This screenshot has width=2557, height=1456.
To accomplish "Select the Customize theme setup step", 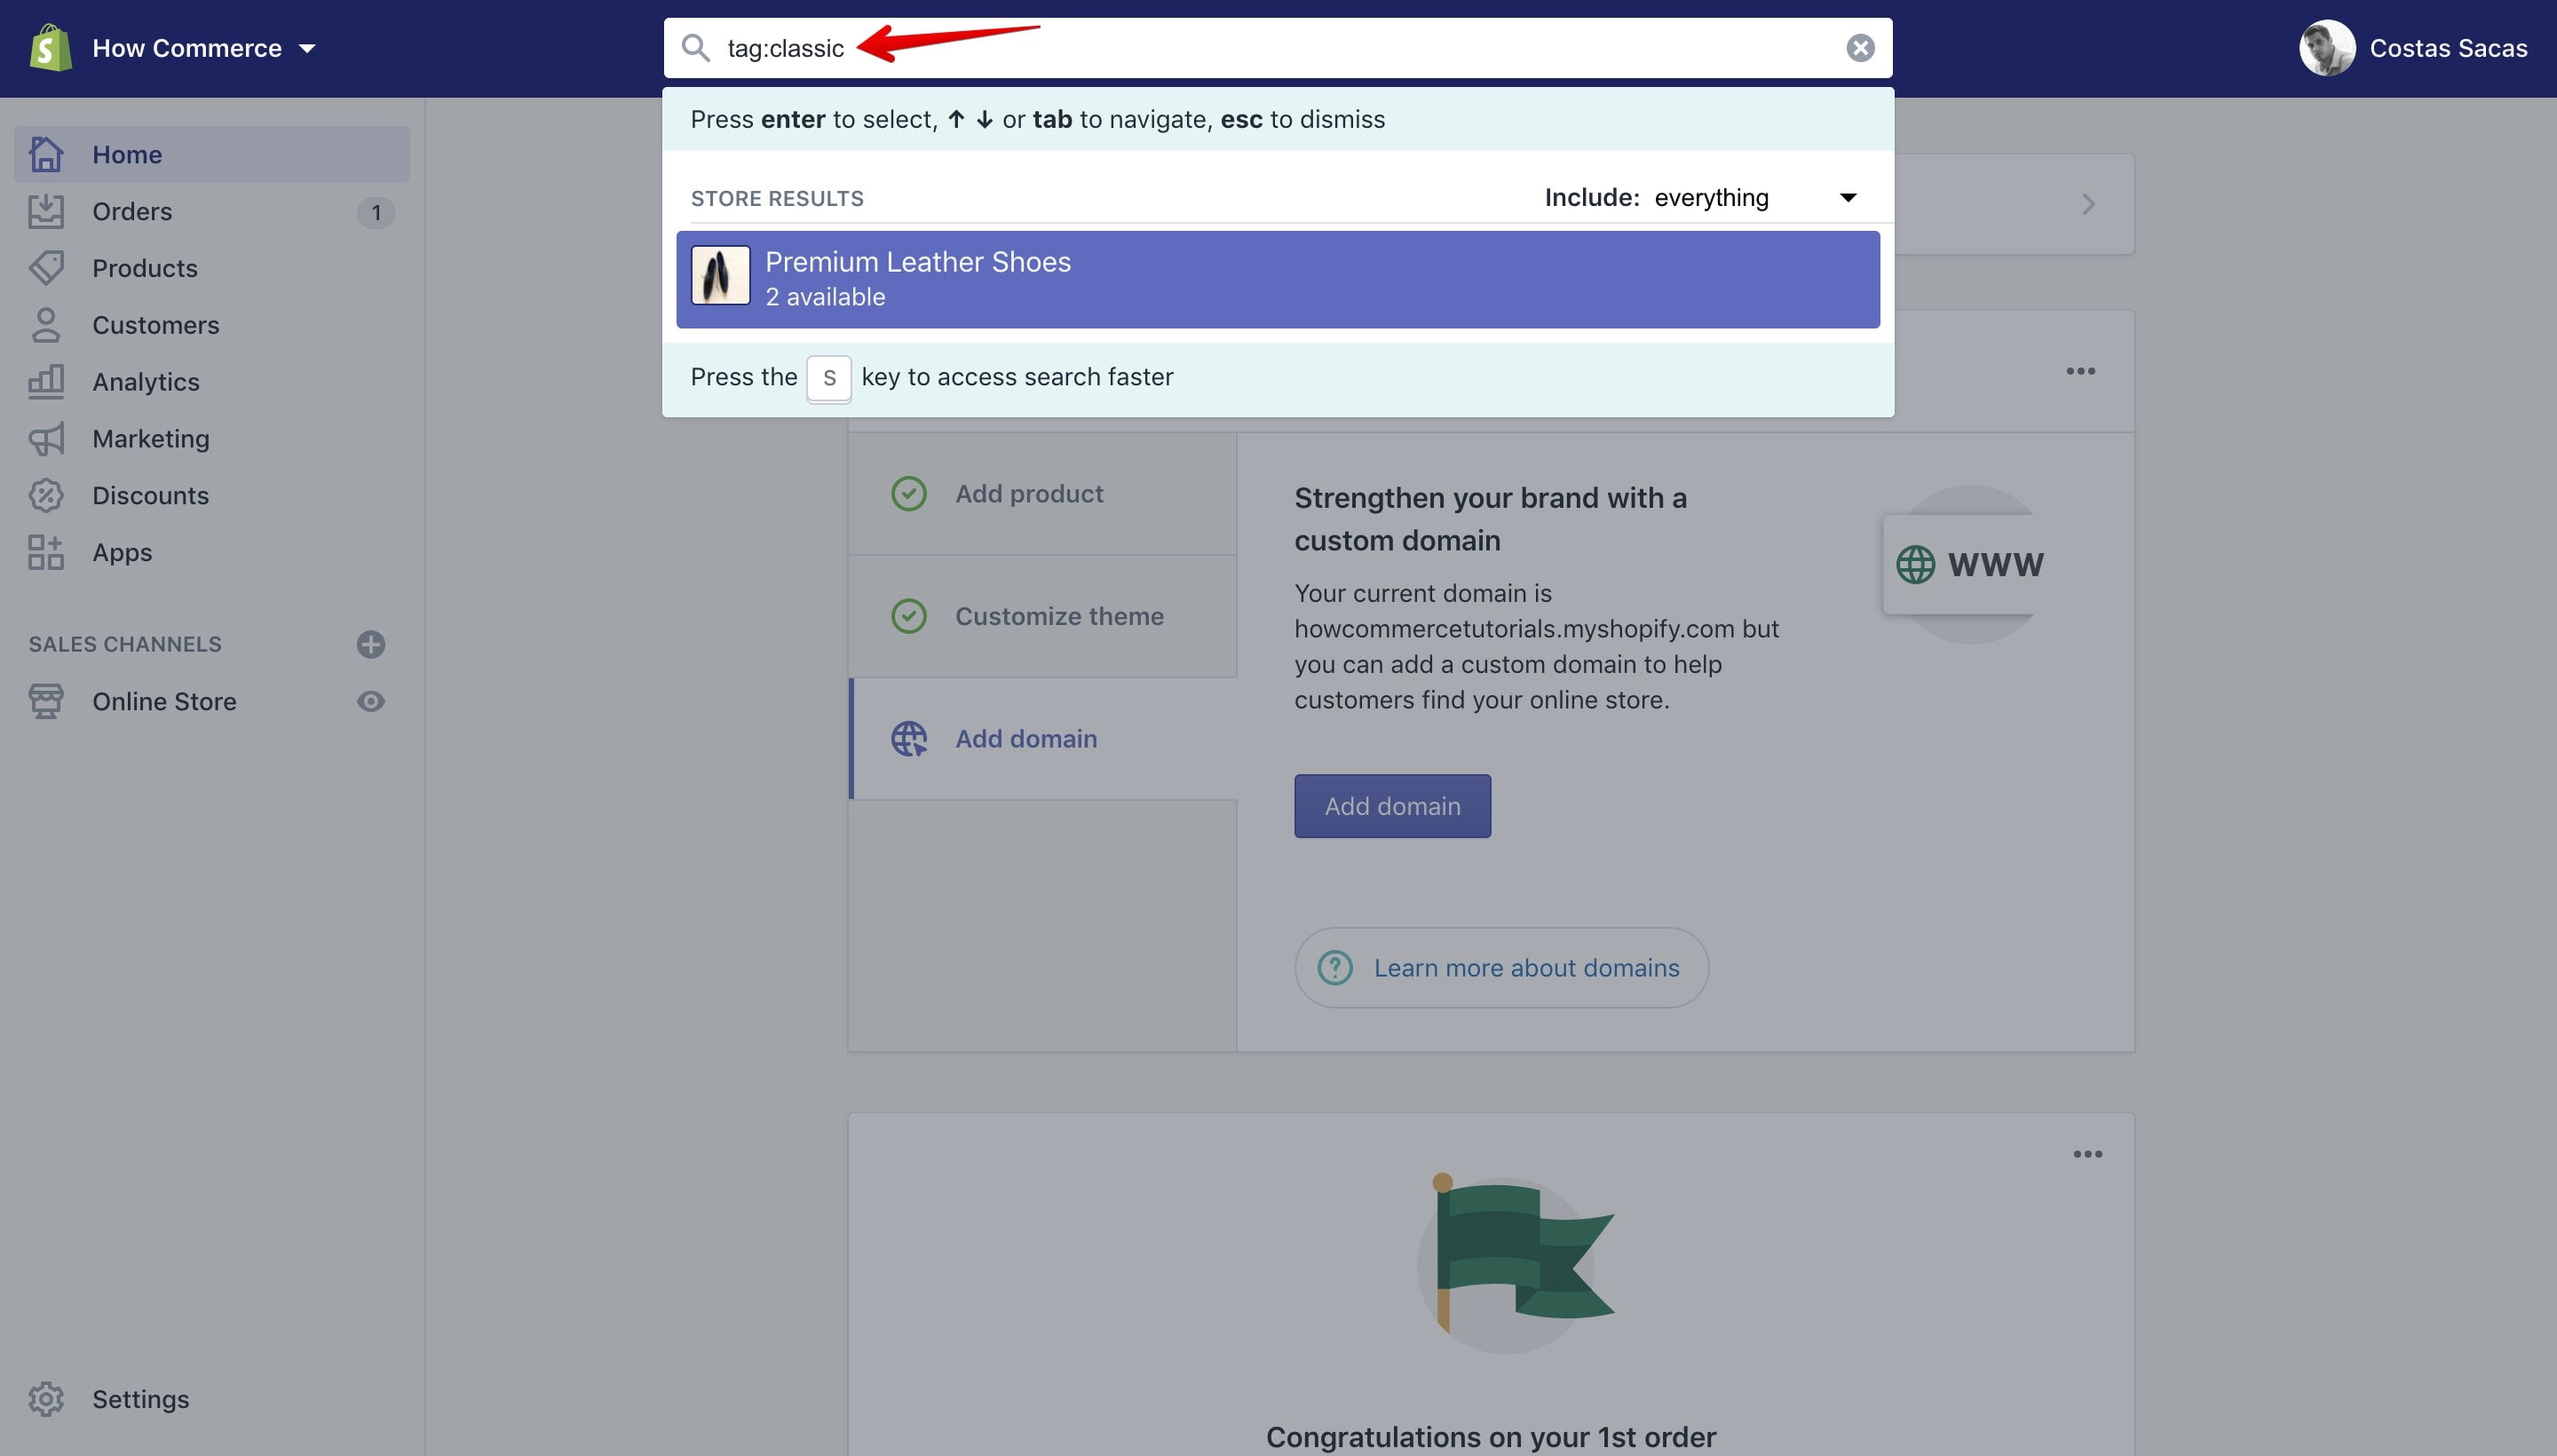I will click(x=1042, y=616).
